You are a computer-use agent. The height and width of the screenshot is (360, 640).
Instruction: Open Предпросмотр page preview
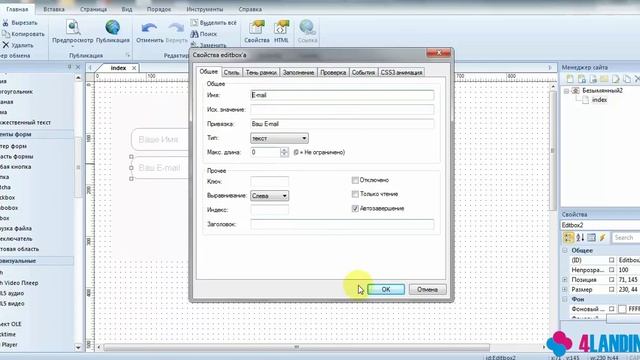coord(73,27)
